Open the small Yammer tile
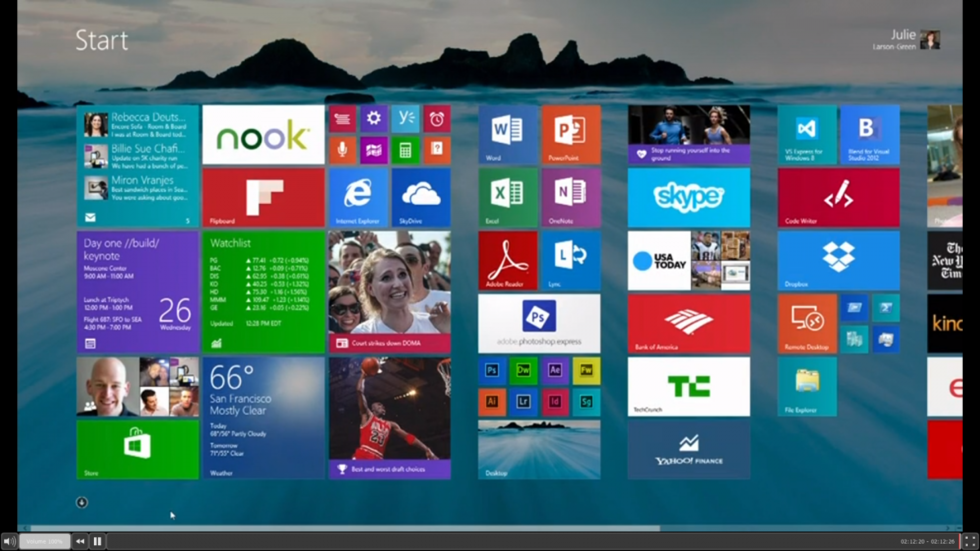980x551 pixels. tap(405, 119)
